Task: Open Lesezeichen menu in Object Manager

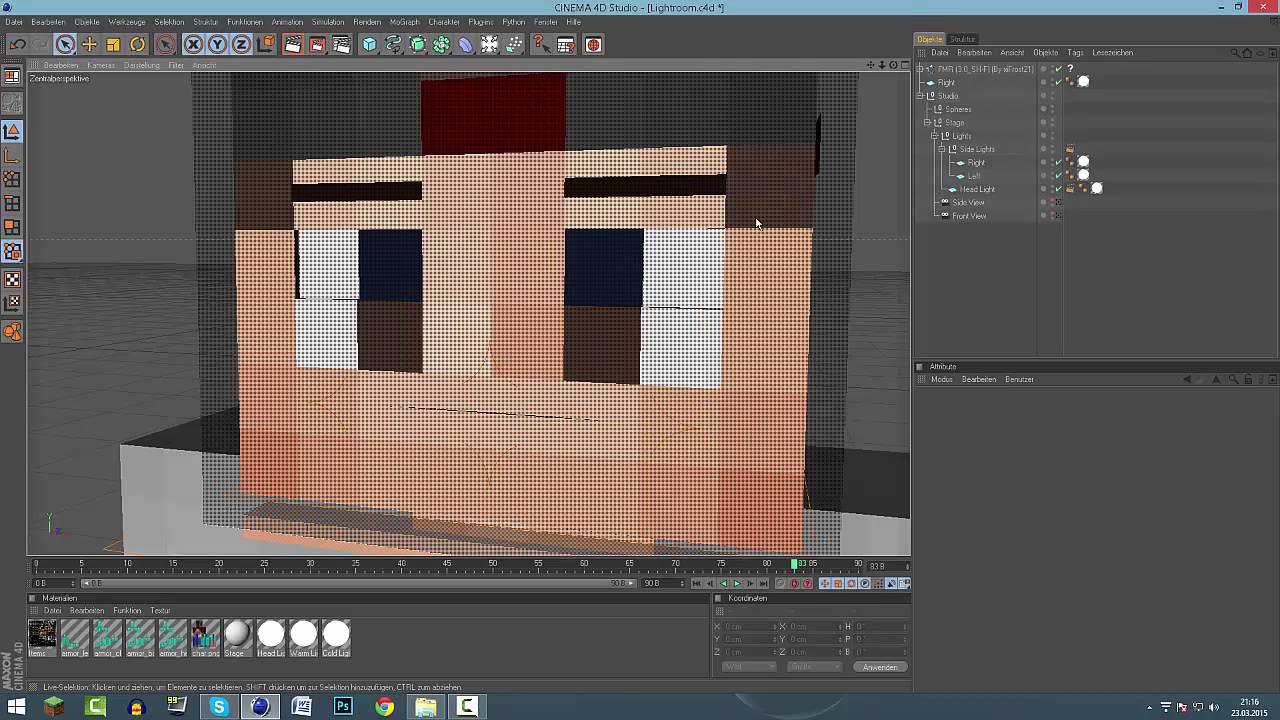Action: click(x=1112, y=53)
